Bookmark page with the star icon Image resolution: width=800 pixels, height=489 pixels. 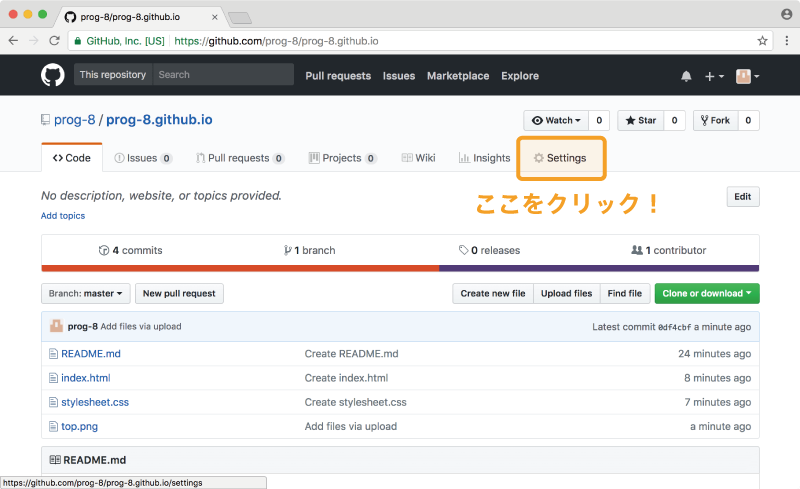[x=762, y=41]
